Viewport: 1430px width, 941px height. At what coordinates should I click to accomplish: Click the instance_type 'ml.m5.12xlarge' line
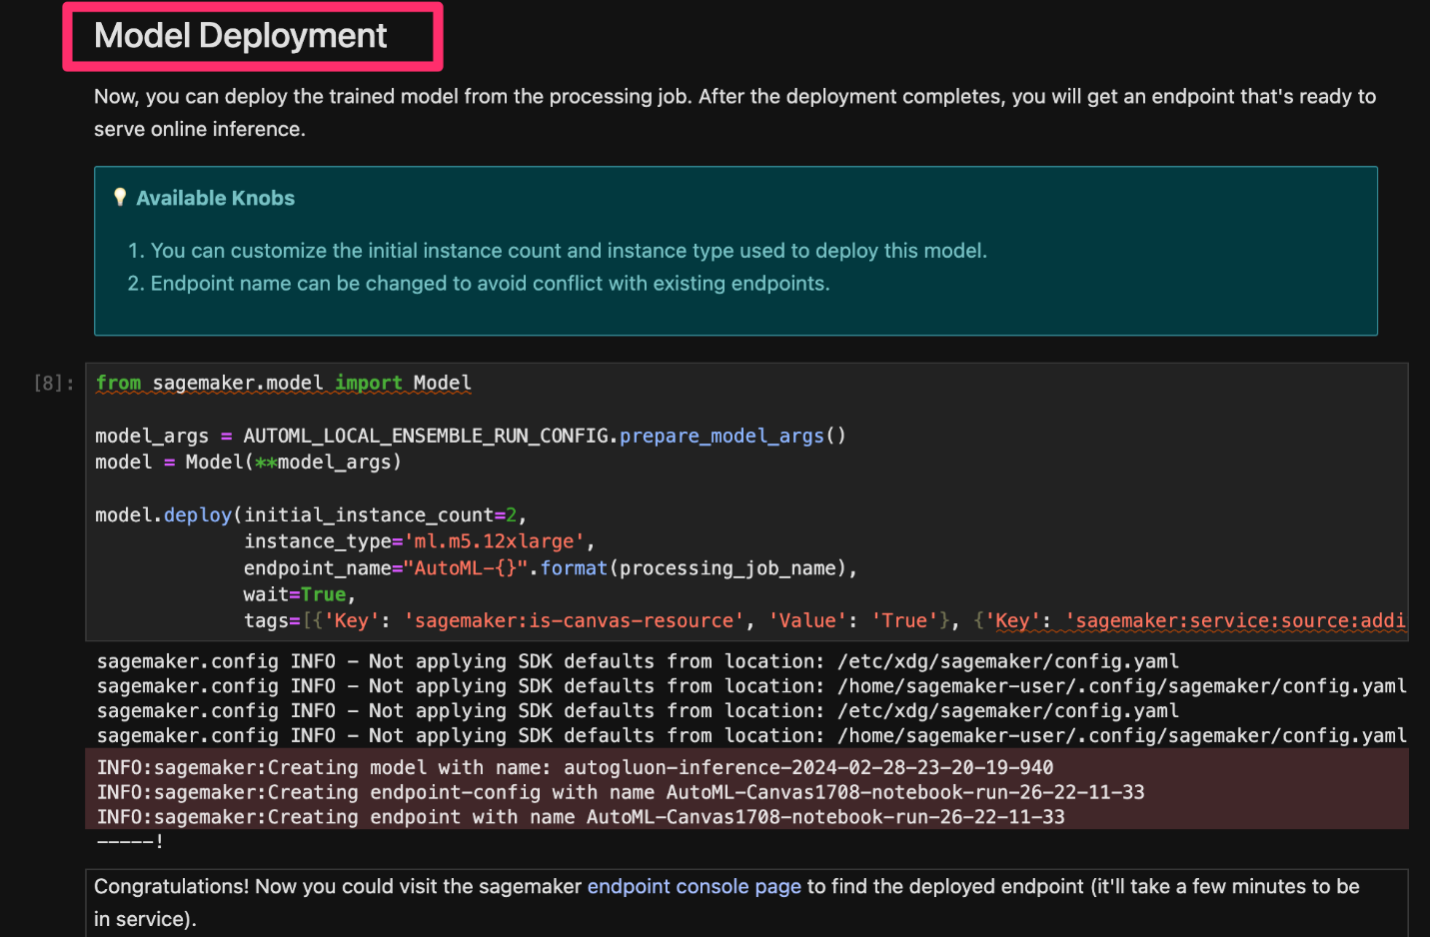tap(419, 541)
